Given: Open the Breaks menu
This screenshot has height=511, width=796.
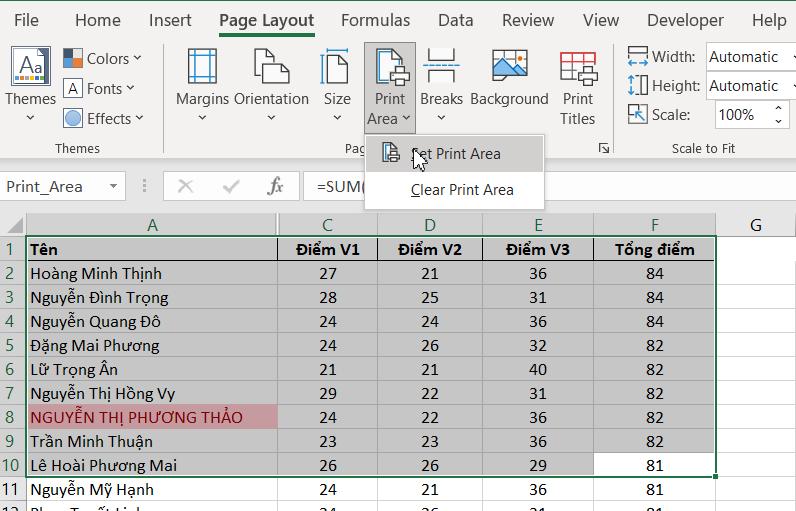Looking at the screenshot, I should 441,84.
